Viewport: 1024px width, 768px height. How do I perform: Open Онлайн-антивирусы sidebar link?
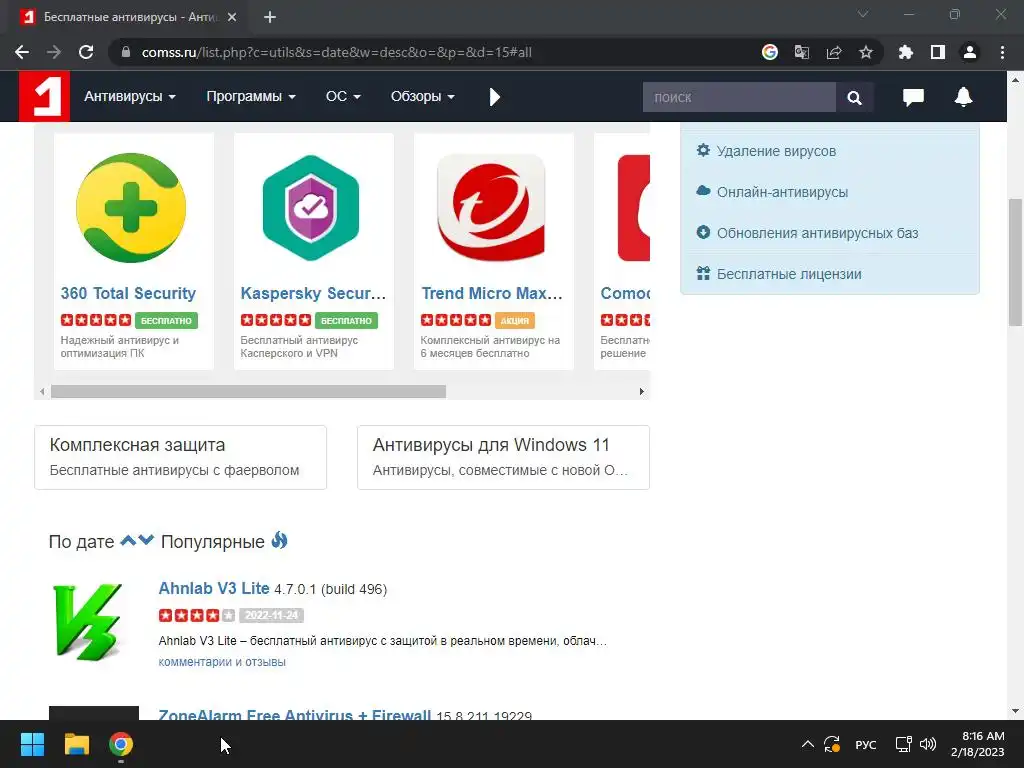[782, 192]
